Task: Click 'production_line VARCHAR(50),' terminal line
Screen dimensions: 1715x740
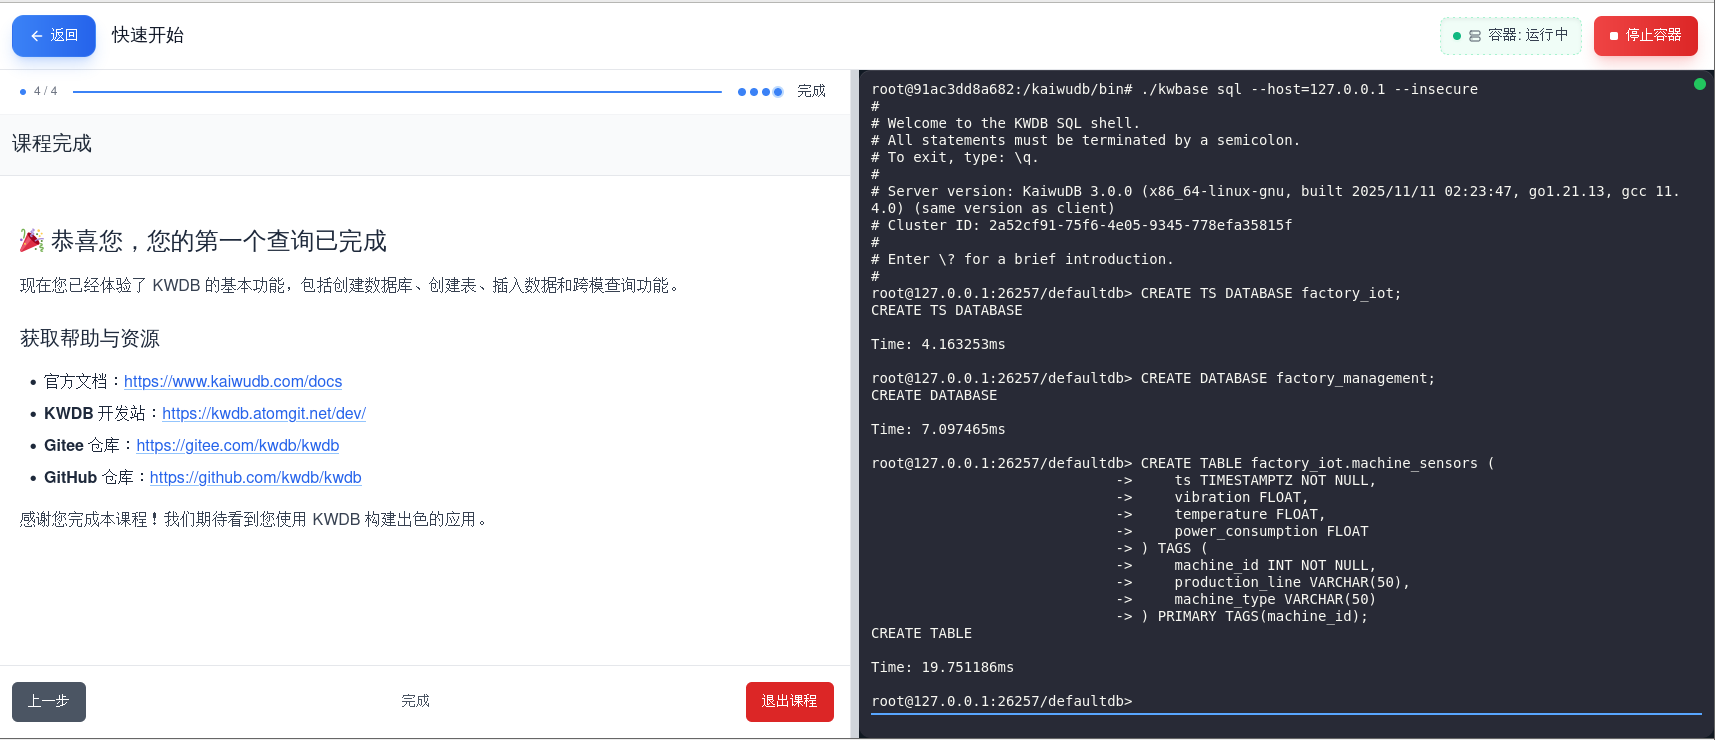Action: point(1292,582)
